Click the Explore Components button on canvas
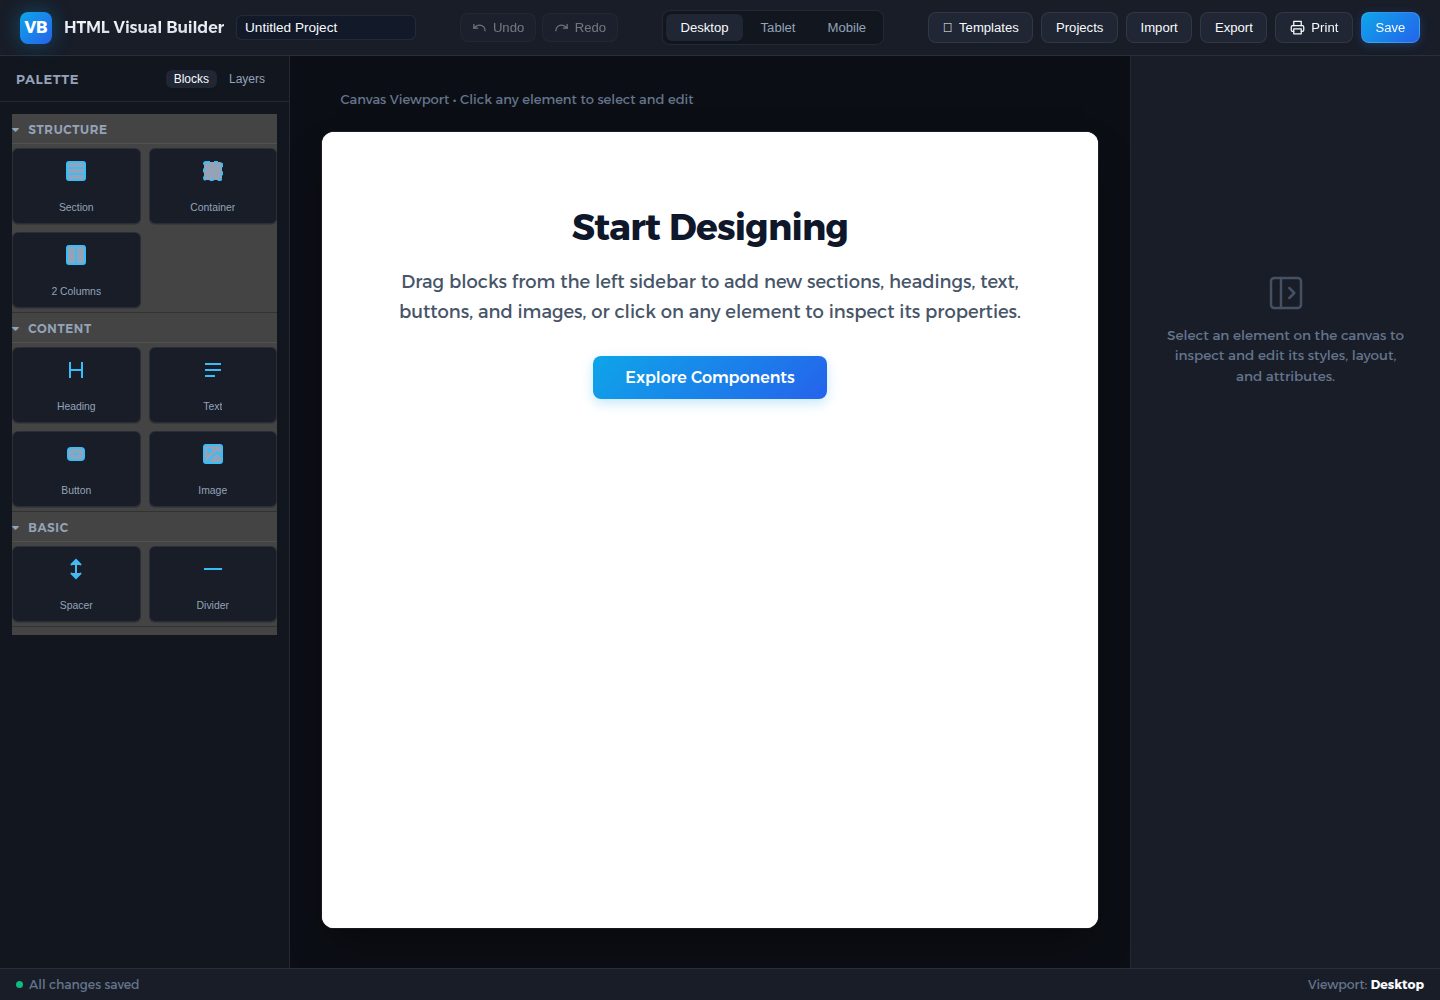Screen dimensions: 1440x1000 click(710, 377)
